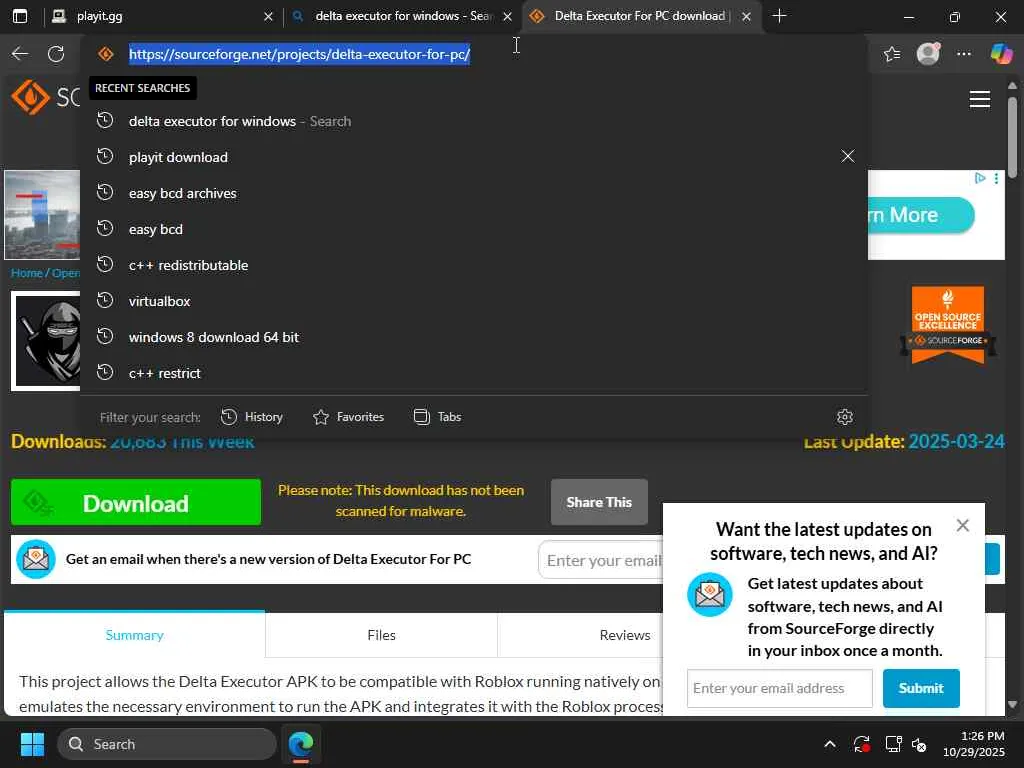This screenshot has height=768, width=1024.
Task: Close the delta executor search tab
Action: tap(507, 16)
